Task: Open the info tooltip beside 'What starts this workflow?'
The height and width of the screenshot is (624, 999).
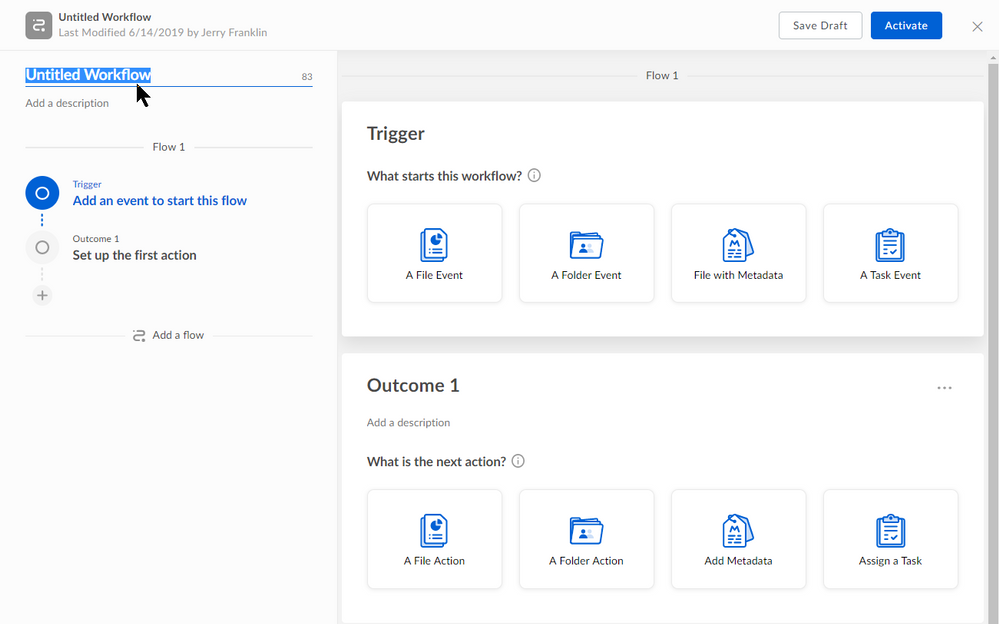Action: (x=534, y=175)
